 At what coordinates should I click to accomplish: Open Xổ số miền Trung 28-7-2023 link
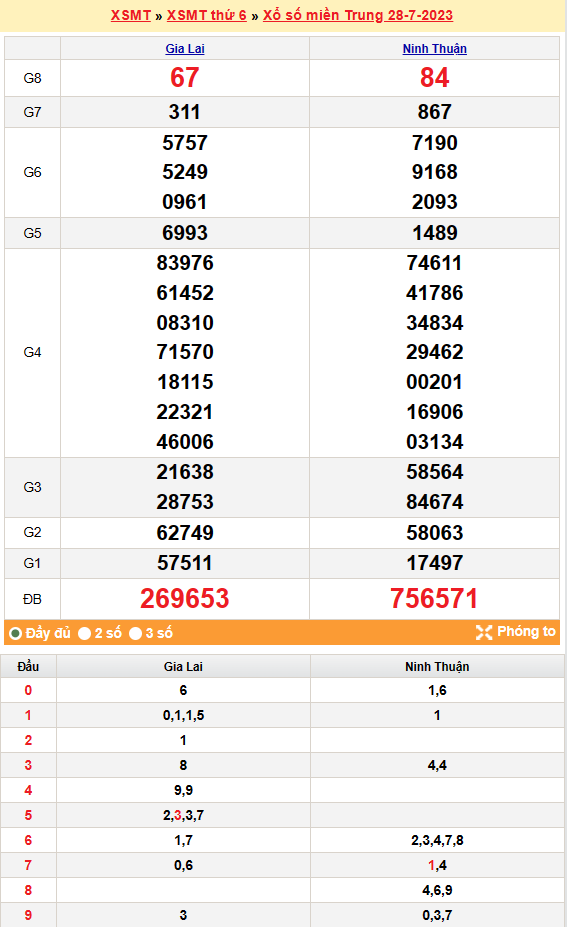tap(358, 15)
